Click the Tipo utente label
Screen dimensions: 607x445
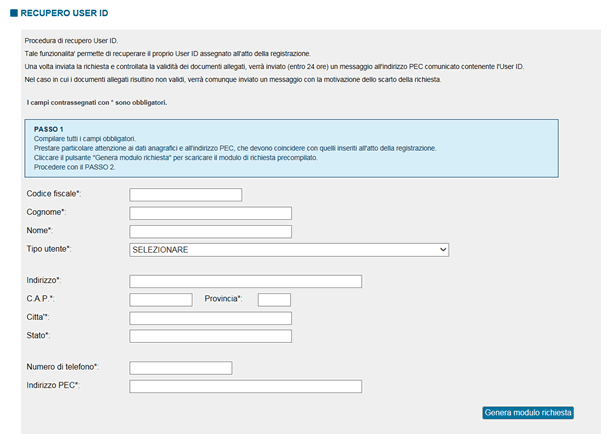tap(49, 249)
